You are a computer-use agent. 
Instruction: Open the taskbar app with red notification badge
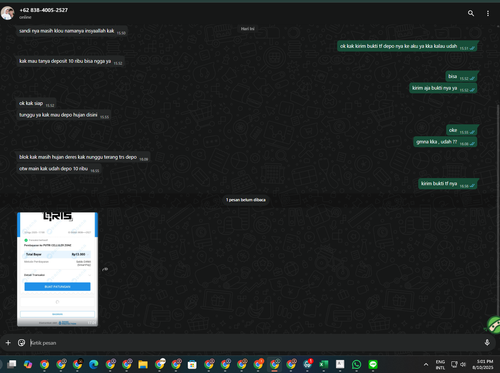coord(307,364)
